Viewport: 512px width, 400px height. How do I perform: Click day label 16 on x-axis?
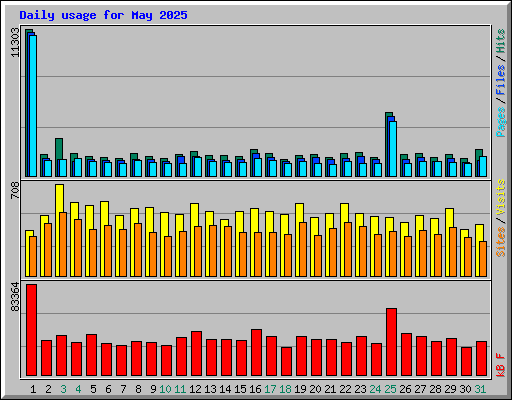[255, 389]
